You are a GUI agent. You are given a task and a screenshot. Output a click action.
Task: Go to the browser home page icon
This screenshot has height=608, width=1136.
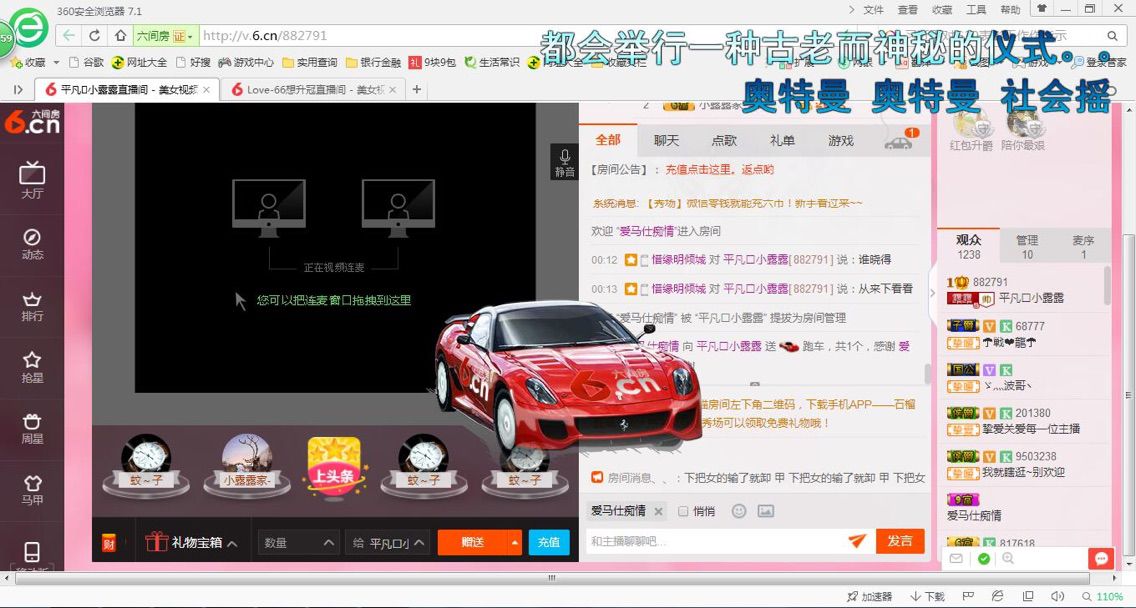120,35
